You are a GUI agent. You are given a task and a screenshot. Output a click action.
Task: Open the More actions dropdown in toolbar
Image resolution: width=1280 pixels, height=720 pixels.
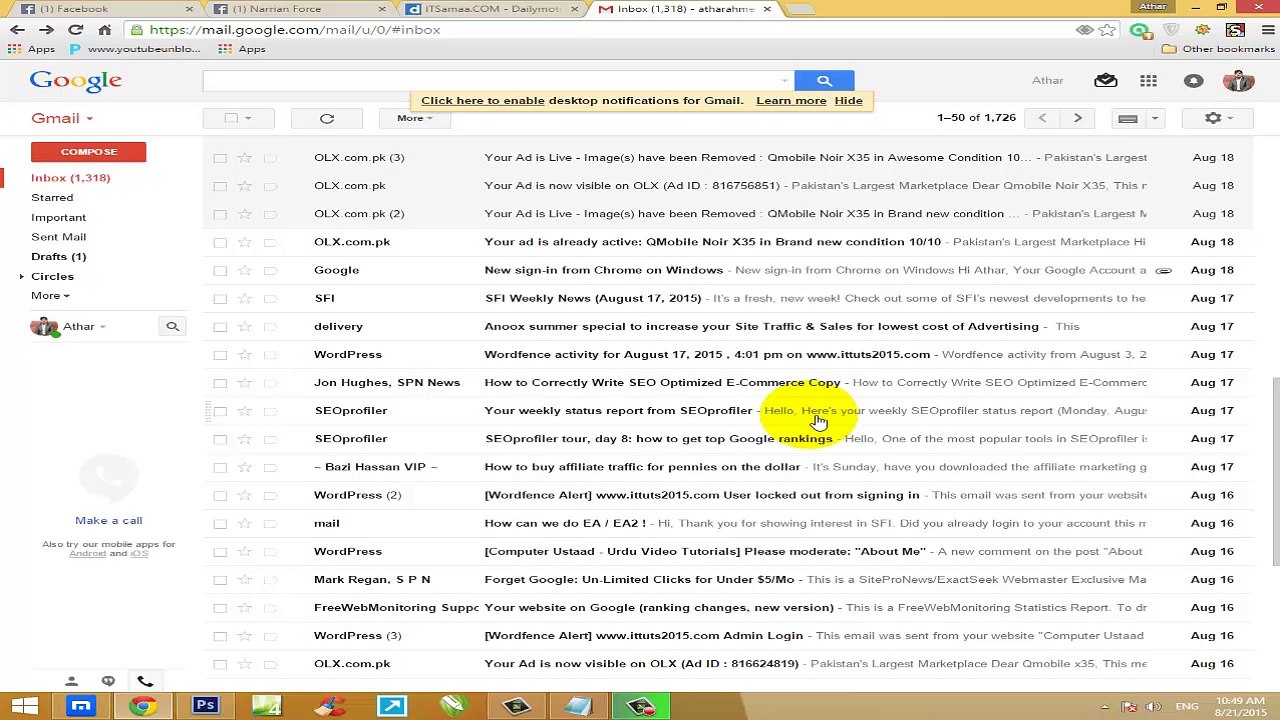click(415, 118)
